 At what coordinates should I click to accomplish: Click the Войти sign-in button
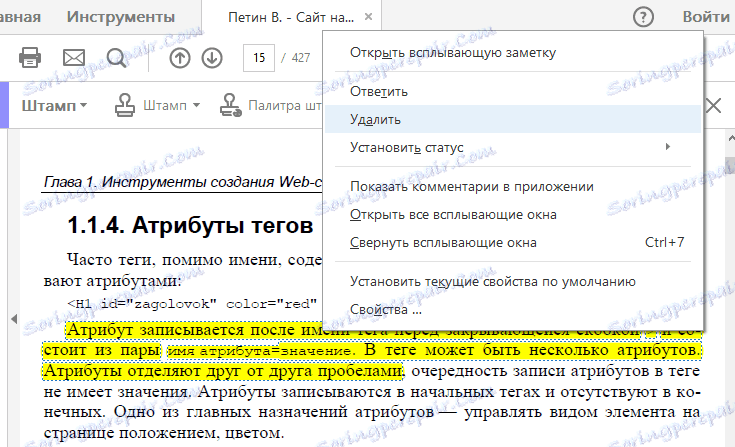pos(706,17)
